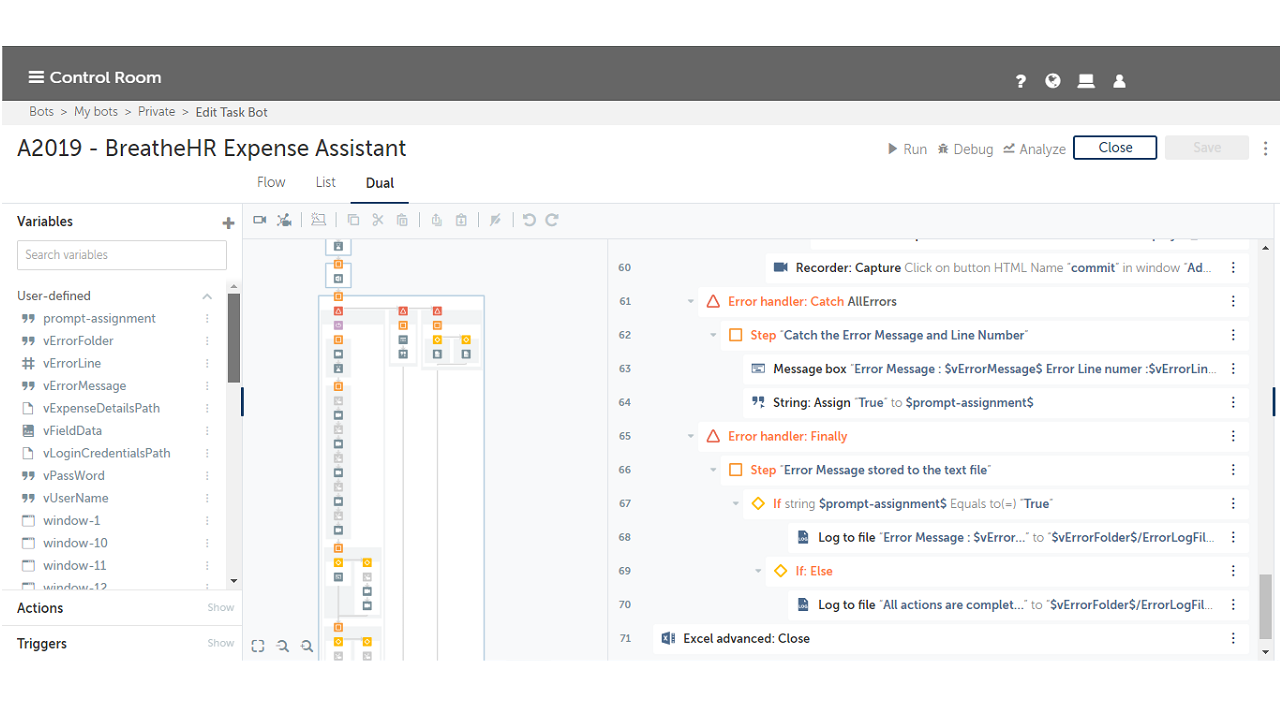Collapse the Error handler: Finally block
Viewport: 1280px width, 720px height.
[x=691, y=436]
